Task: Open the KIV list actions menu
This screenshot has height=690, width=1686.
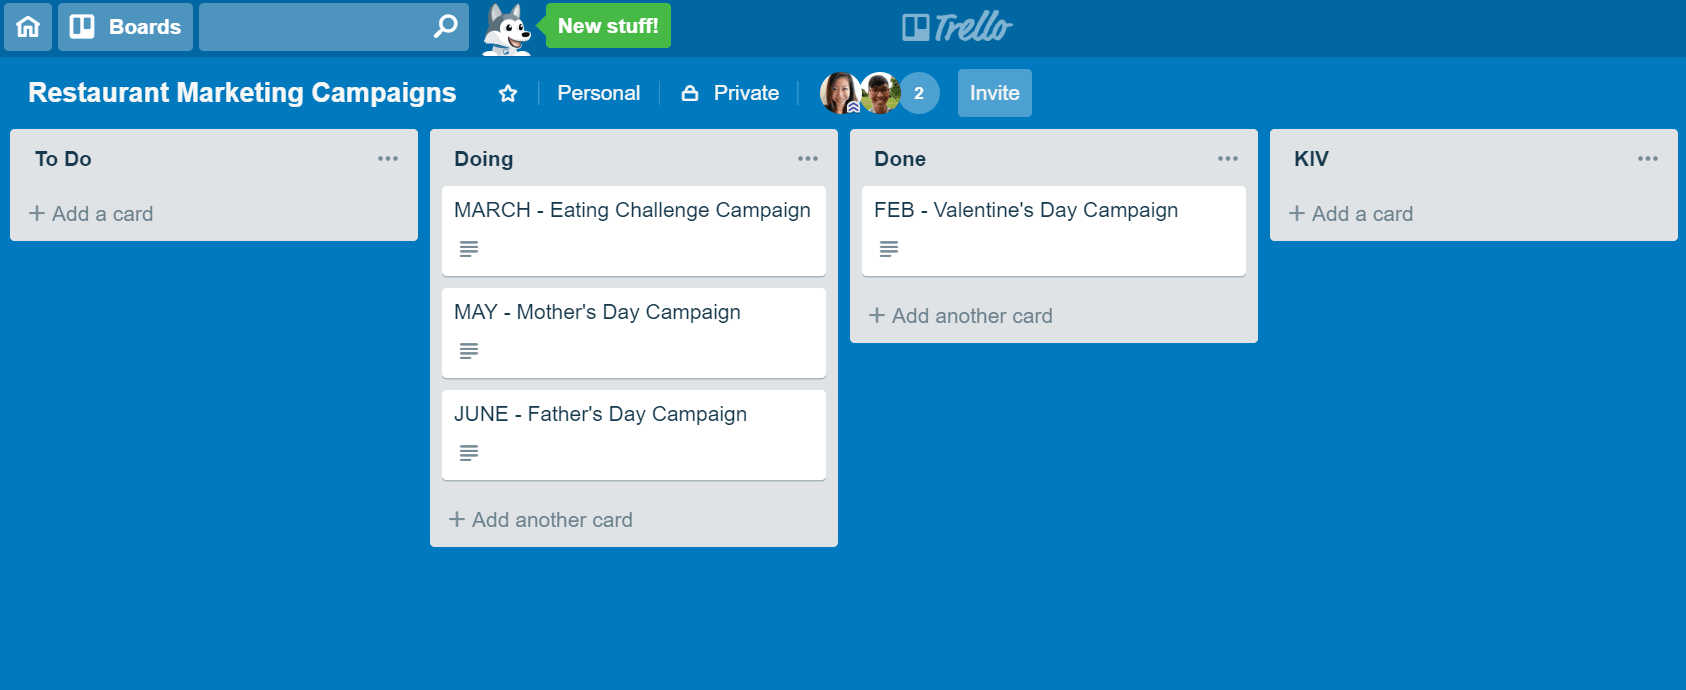Action: 1648,159
